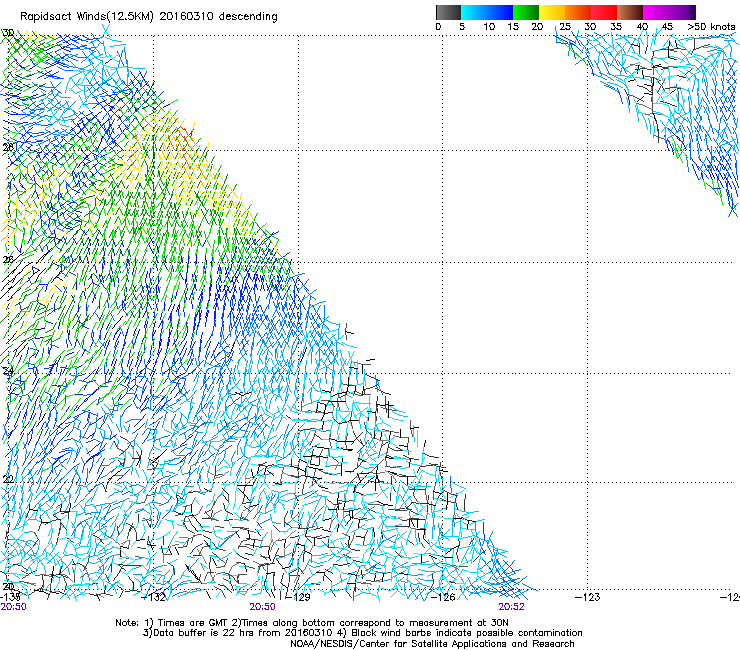Click the '25' legend scale label

pos(565,27)
